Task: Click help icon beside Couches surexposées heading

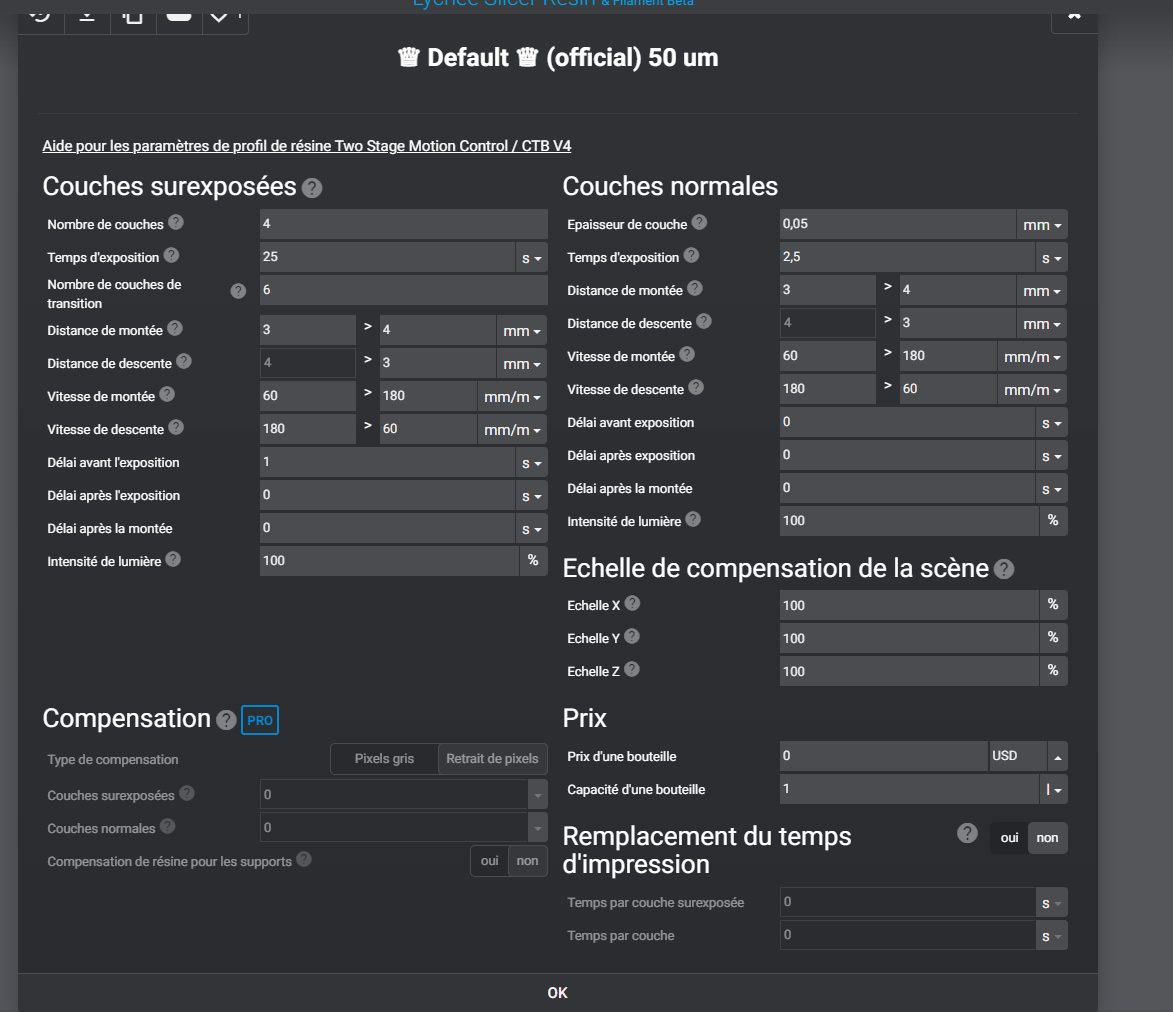Action: click(x=312, y=187)
